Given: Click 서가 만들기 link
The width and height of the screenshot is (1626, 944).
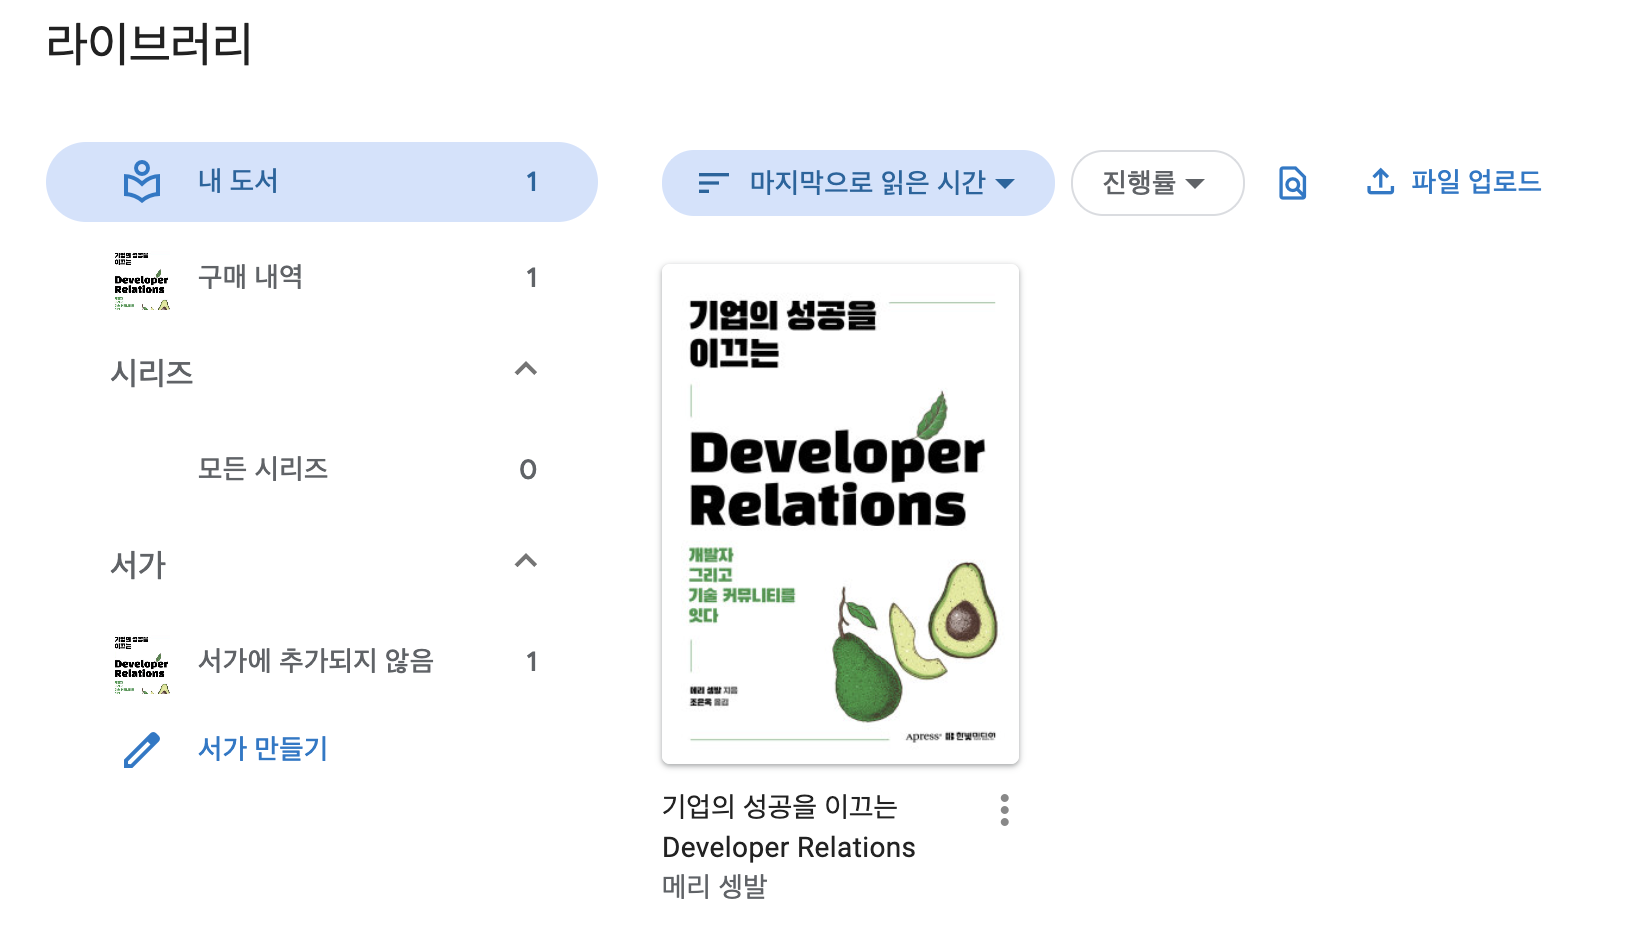Looking at the screenshot, I should [x=263, y=749].
